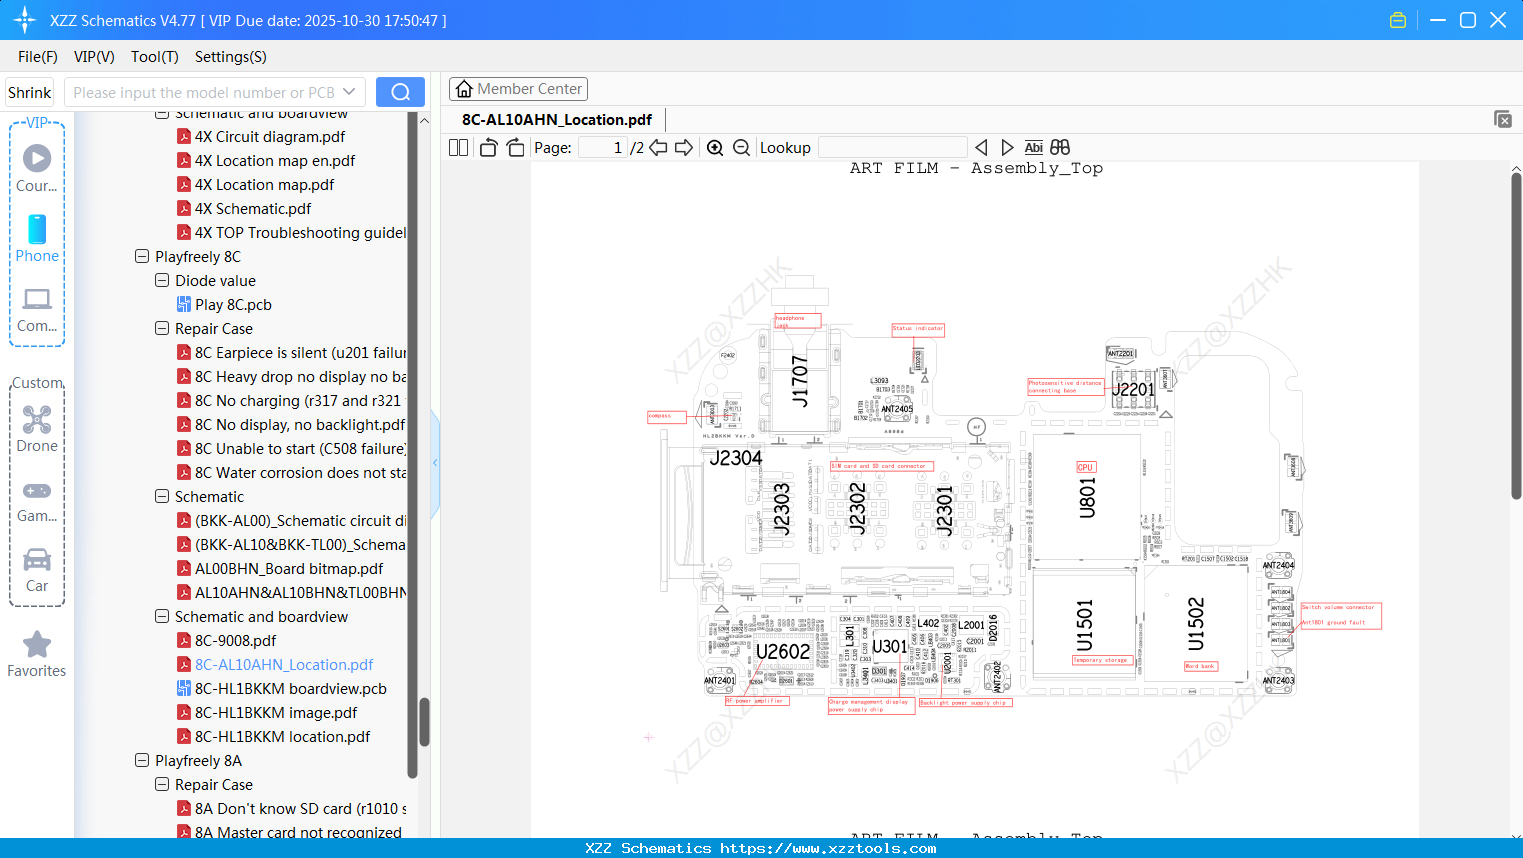The width and height of the screenshot is (1523, 858).
Task: Find previous lookup match
Action: [x=981, y=148]
